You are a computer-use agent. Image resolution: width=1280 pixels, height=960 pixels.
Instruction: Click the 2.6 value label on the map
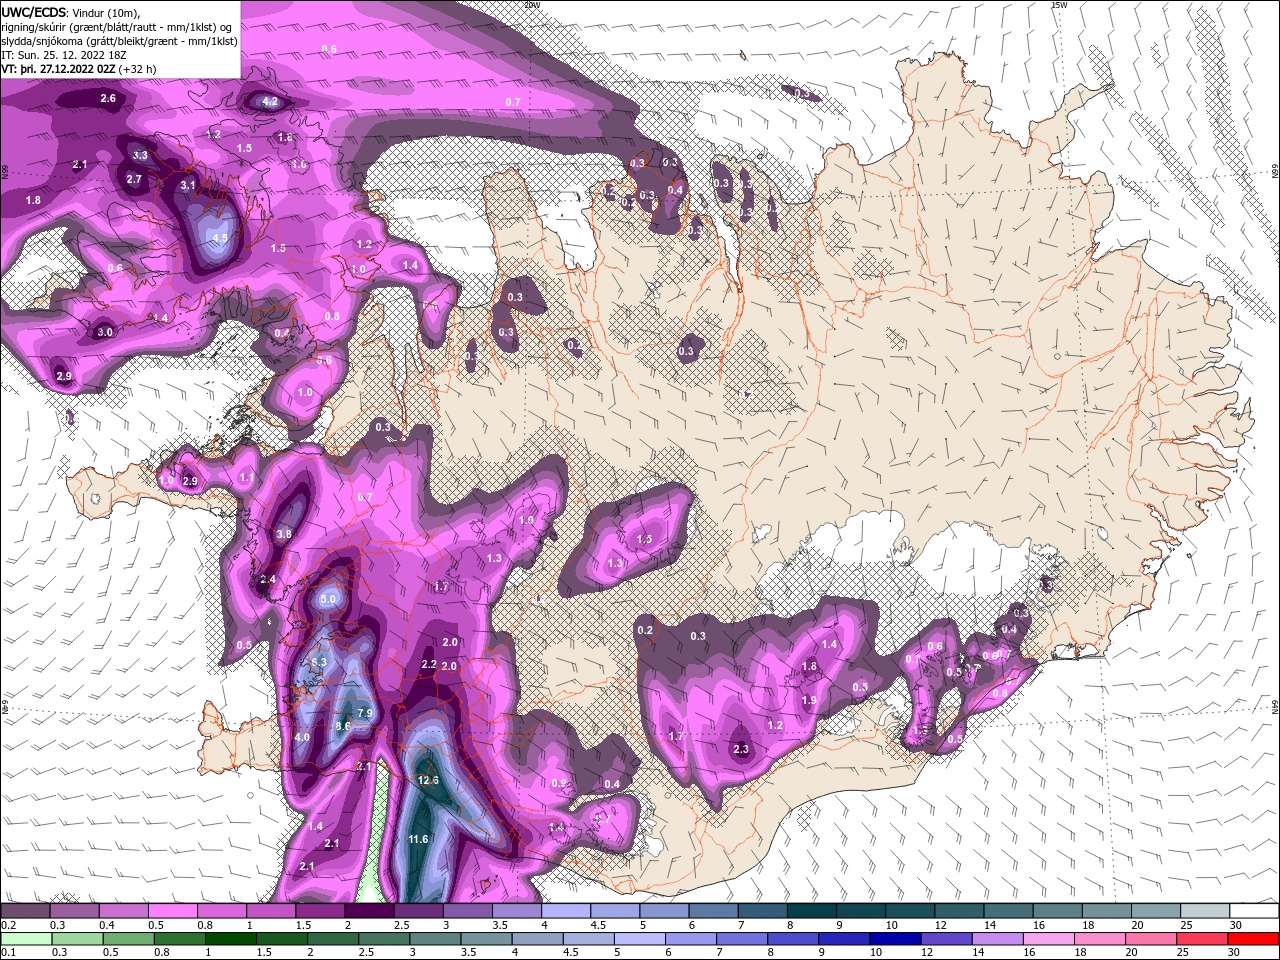click(108, 98)
